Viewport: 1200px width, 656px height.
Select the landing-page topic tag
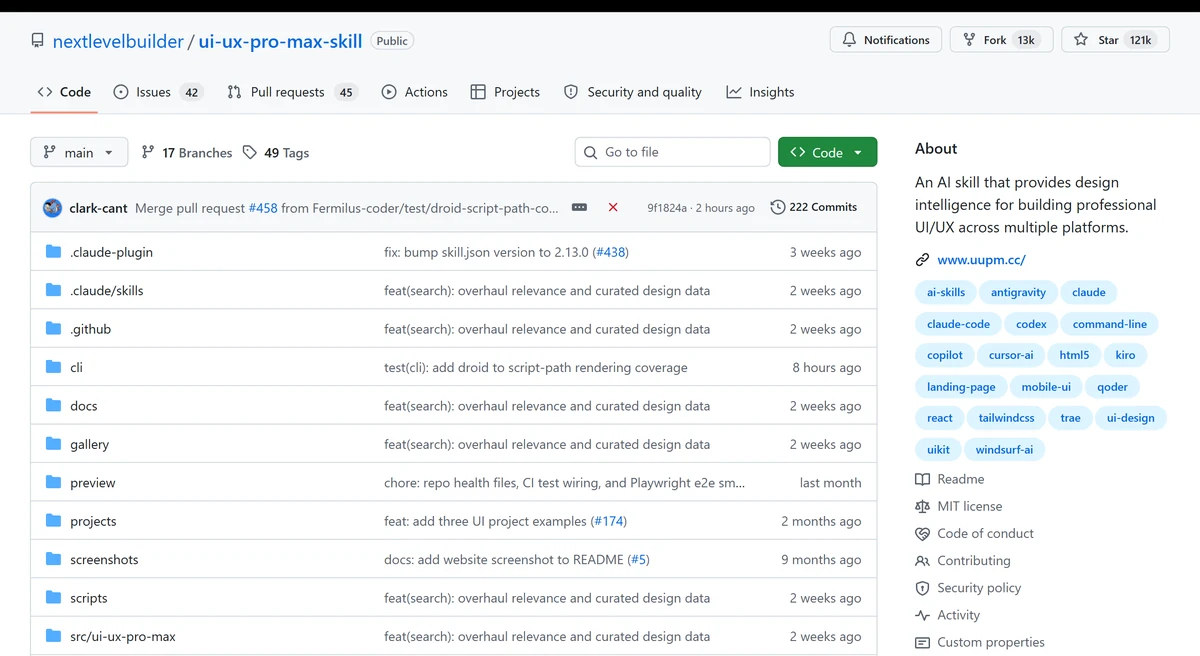click(961, 387)
